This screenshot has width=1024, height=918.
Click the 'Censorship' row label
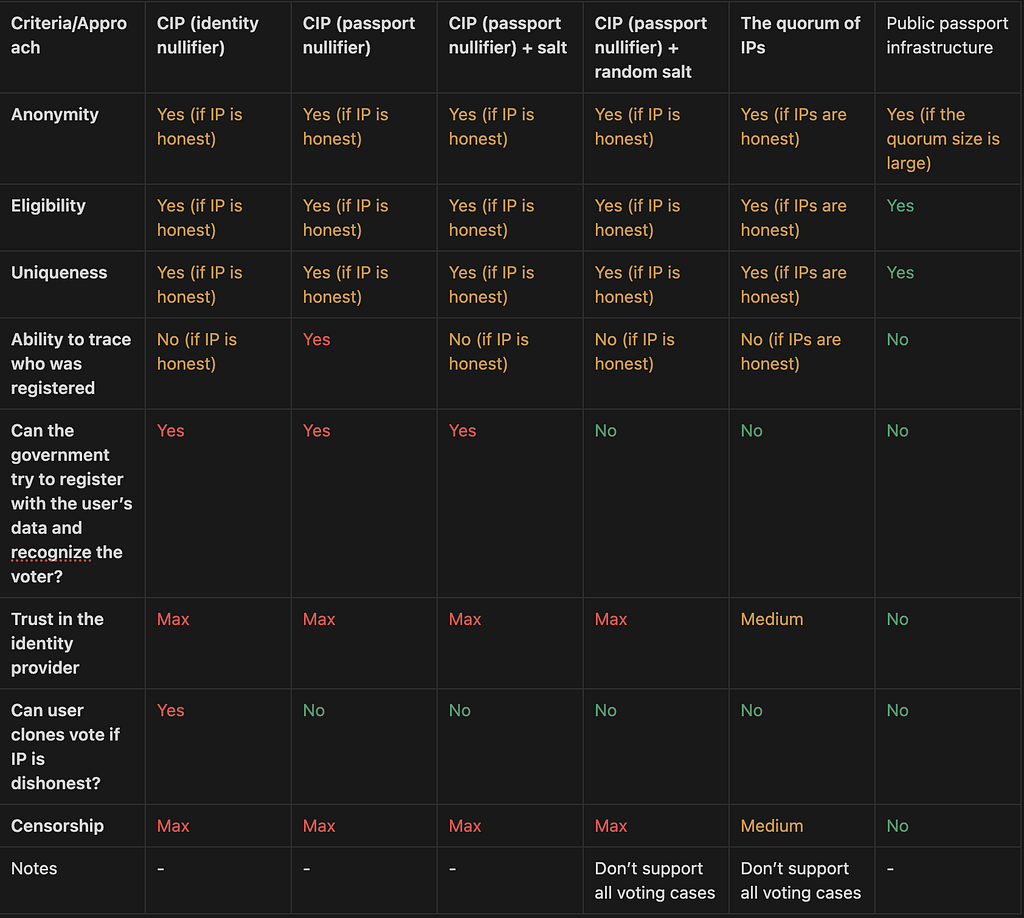57,826
